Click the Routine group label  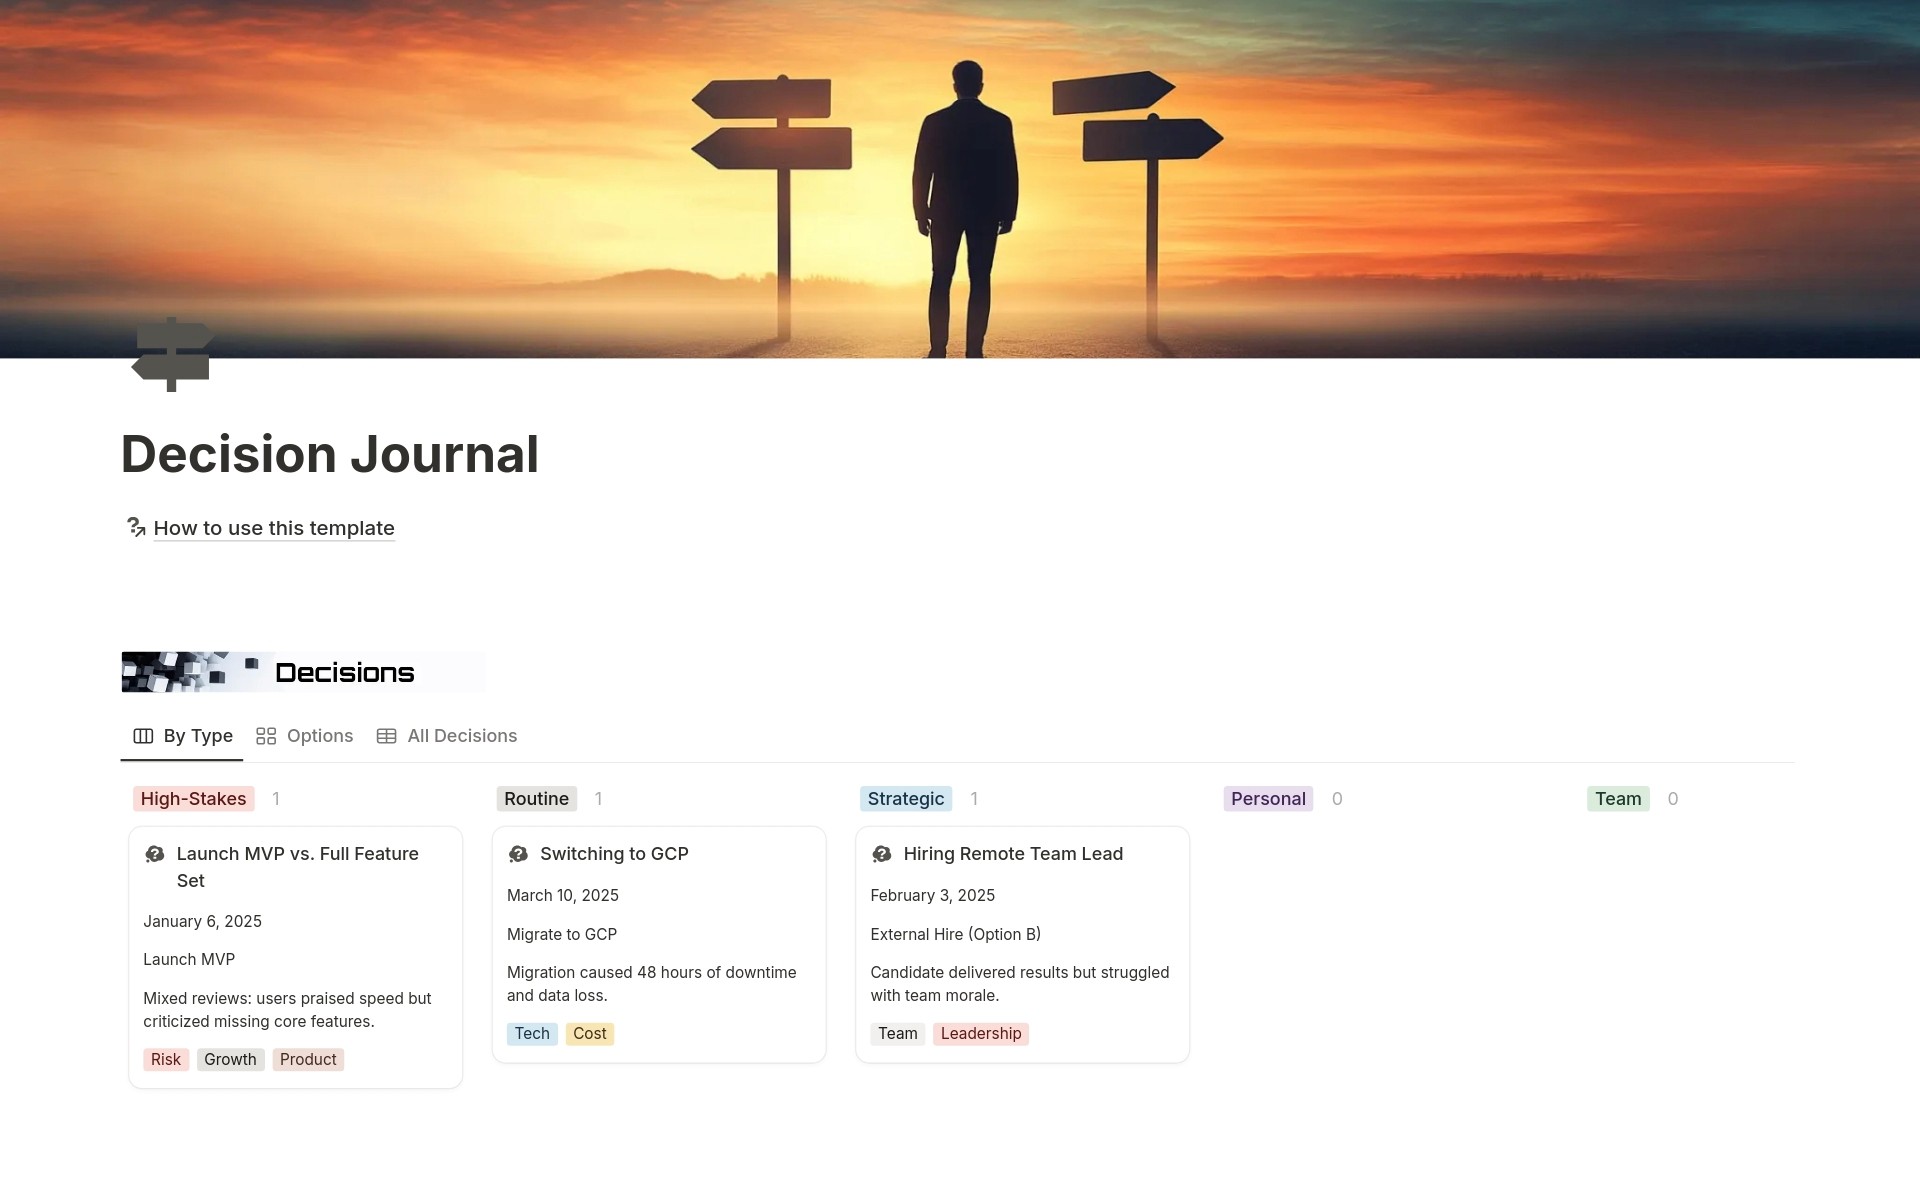(x=536, y=799)
